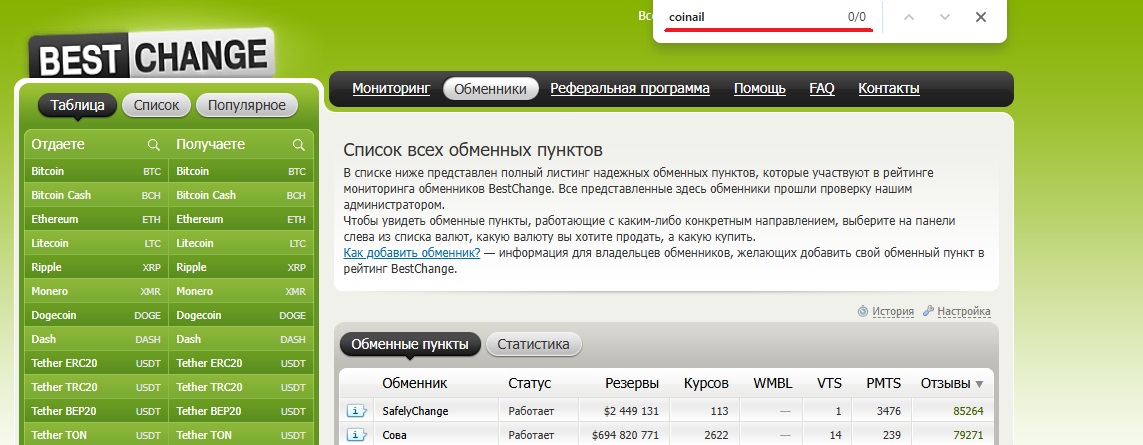Sort by the Обменник column header
1143x445 pixels.
(415, 383)
